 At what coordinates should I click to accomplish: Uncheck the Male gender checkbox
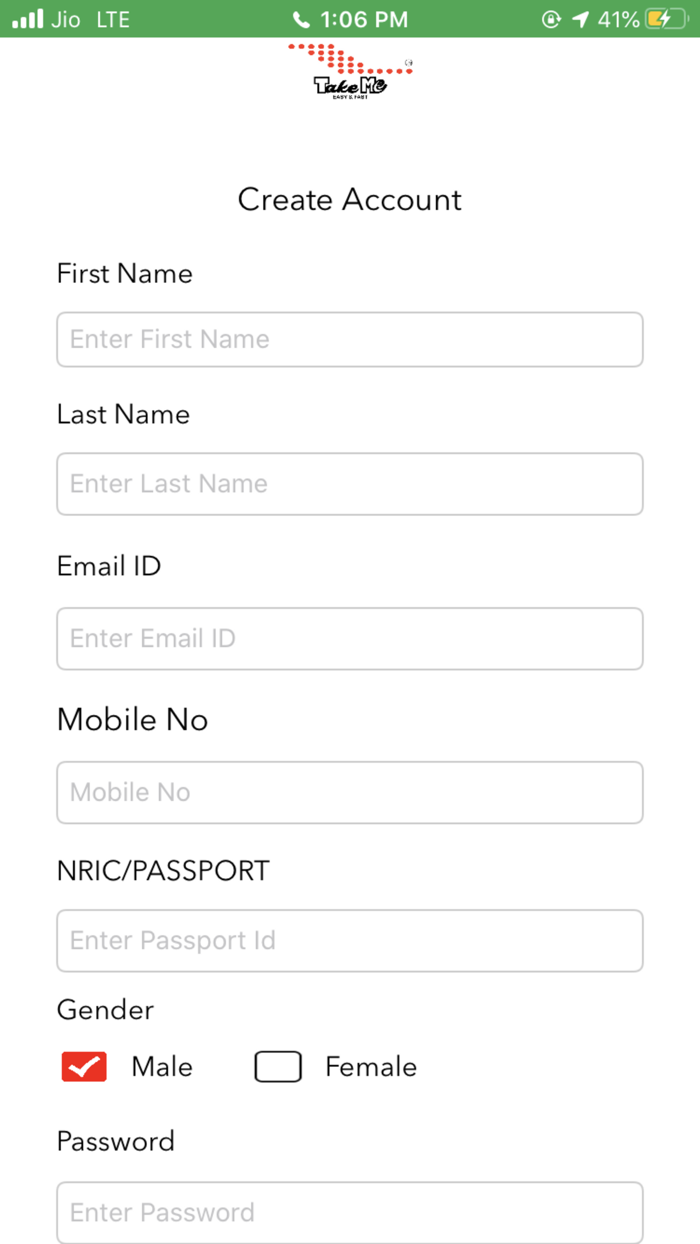click(84, 1066)
